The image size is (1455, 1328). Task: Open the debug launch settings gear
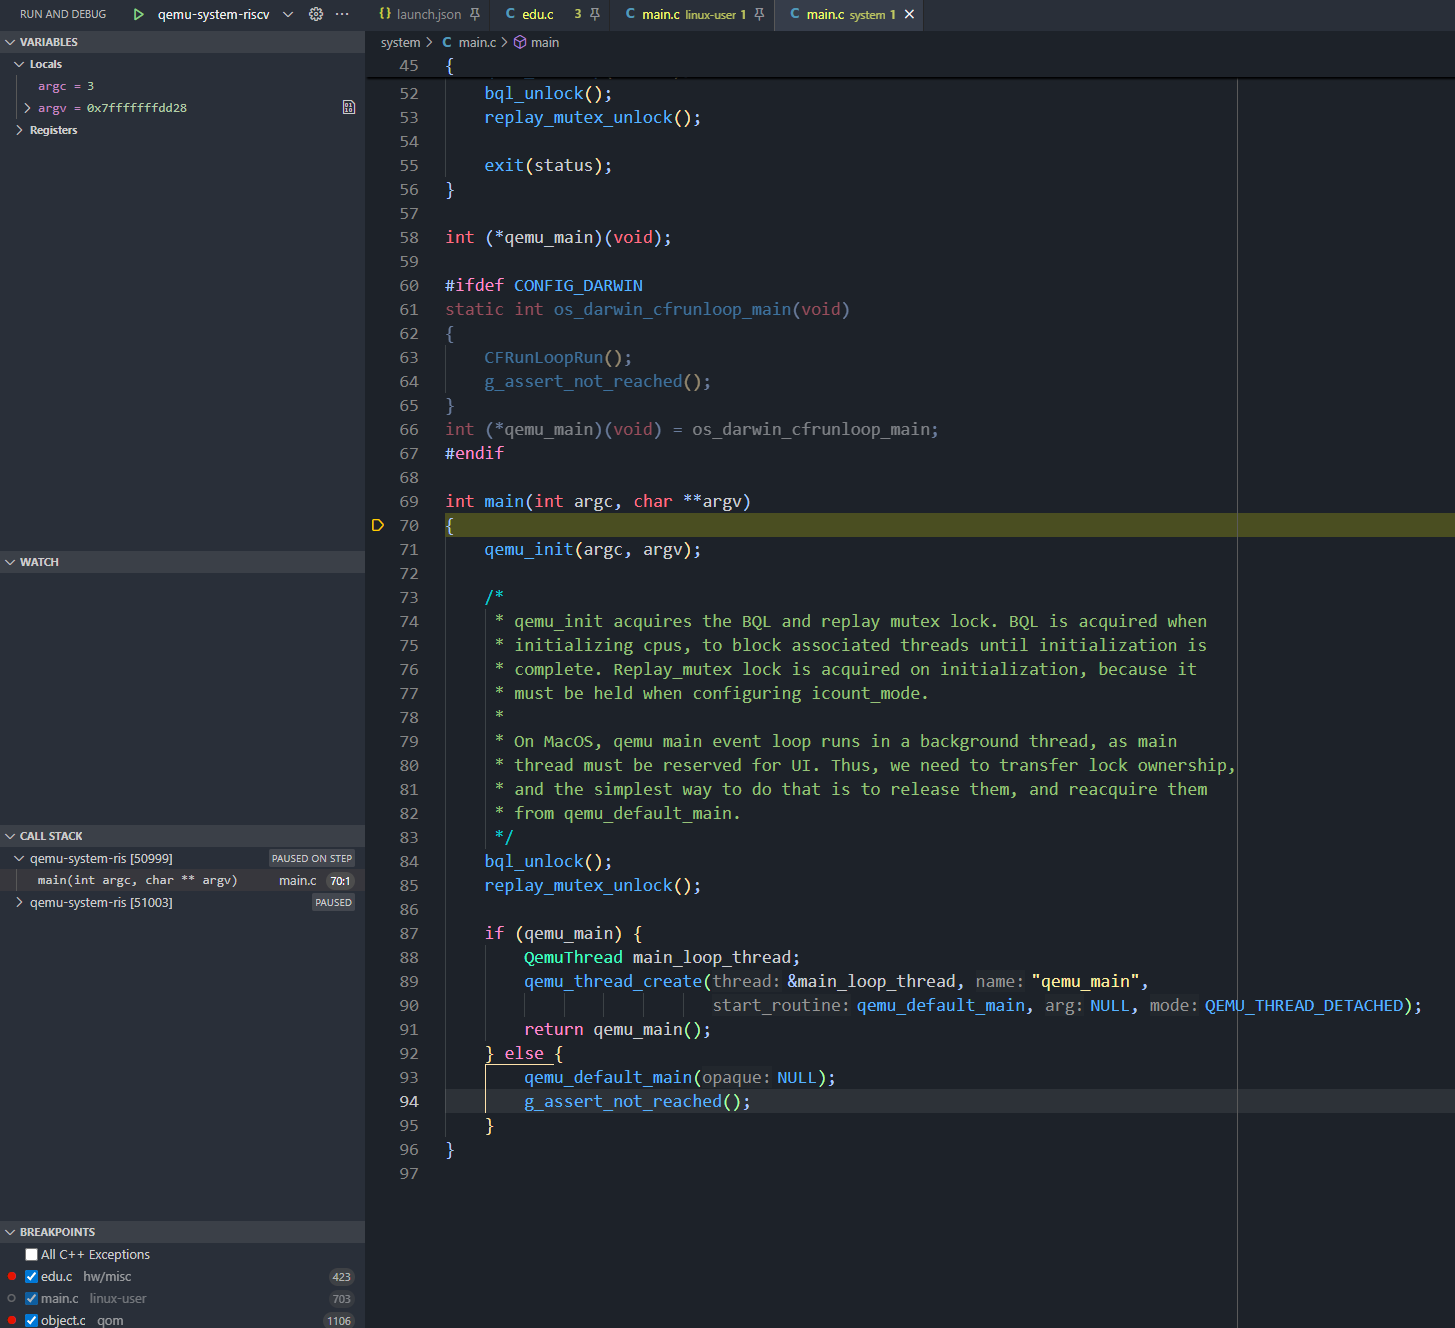315,14
